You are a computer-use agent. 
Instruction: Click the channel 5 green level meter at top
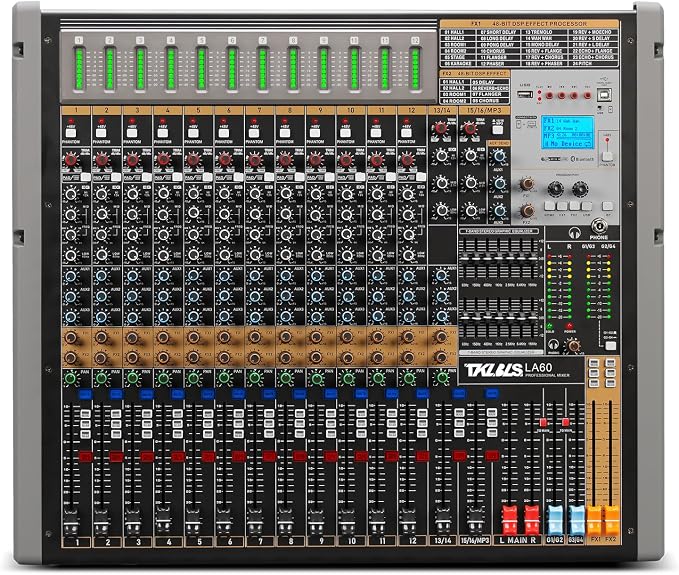[x=201, y=68]
